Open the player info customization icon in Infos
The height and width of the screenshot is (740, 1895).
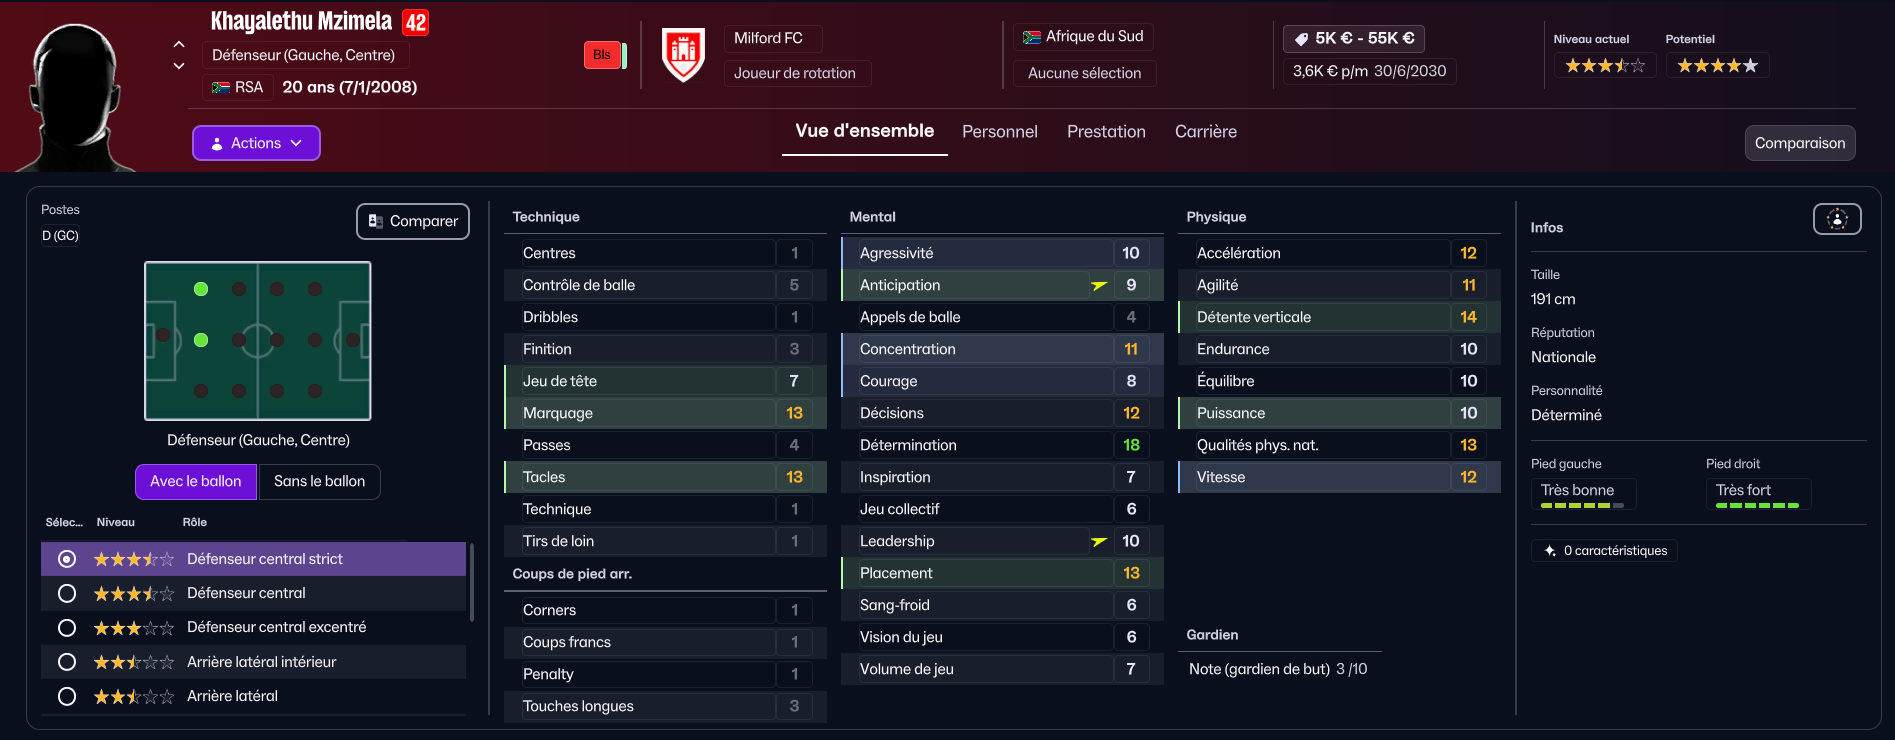tap(1837, 219)
